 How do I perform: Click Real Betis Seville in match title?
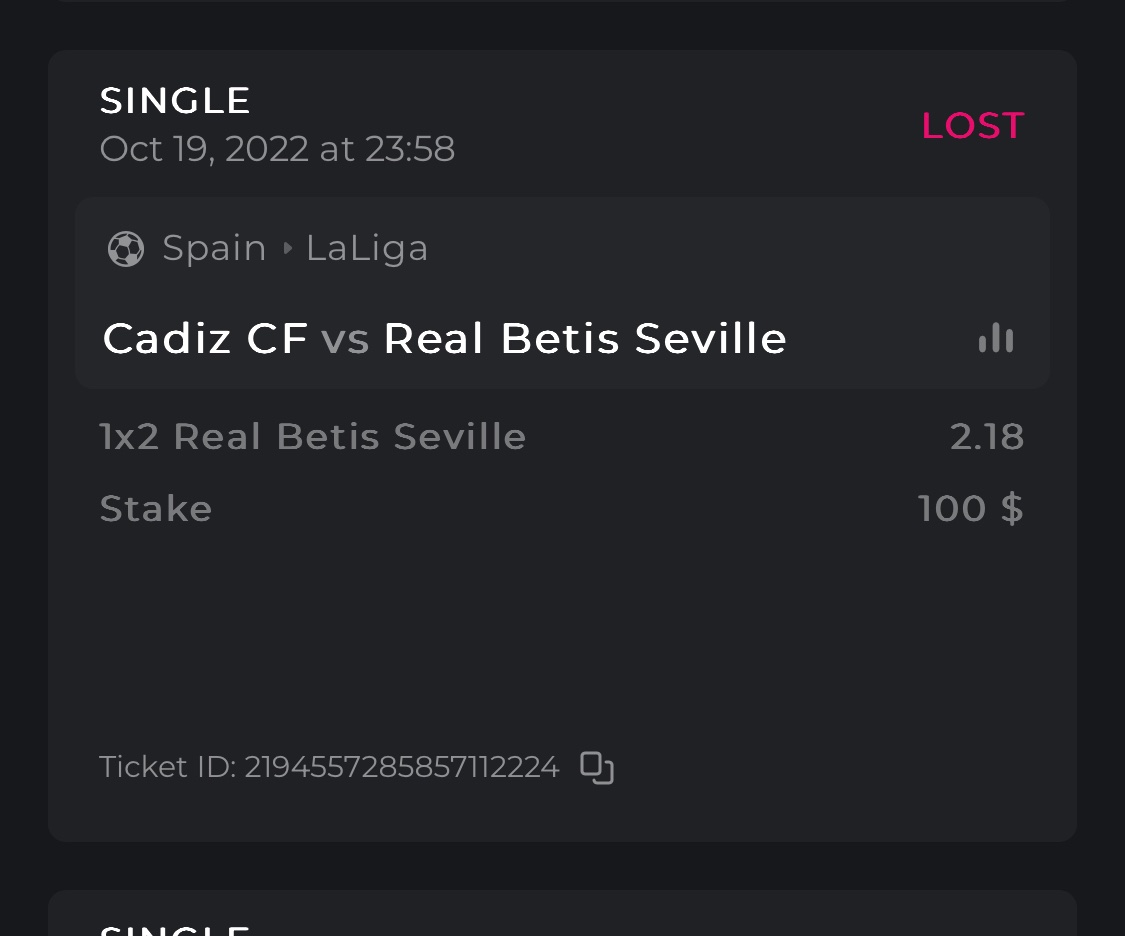tap(585, 339)
